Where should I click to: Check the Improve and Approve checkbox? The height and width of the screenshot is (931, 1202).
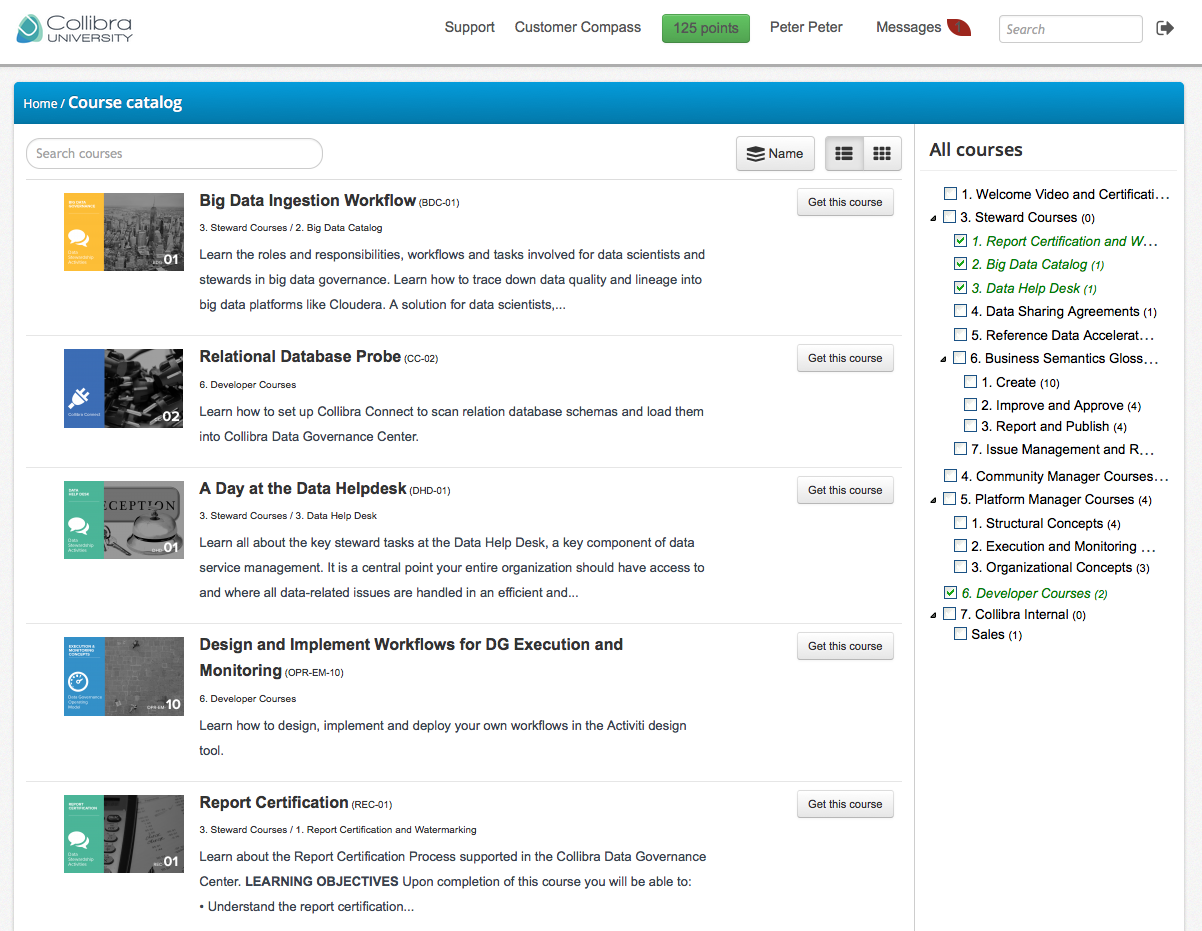point(970,405)
